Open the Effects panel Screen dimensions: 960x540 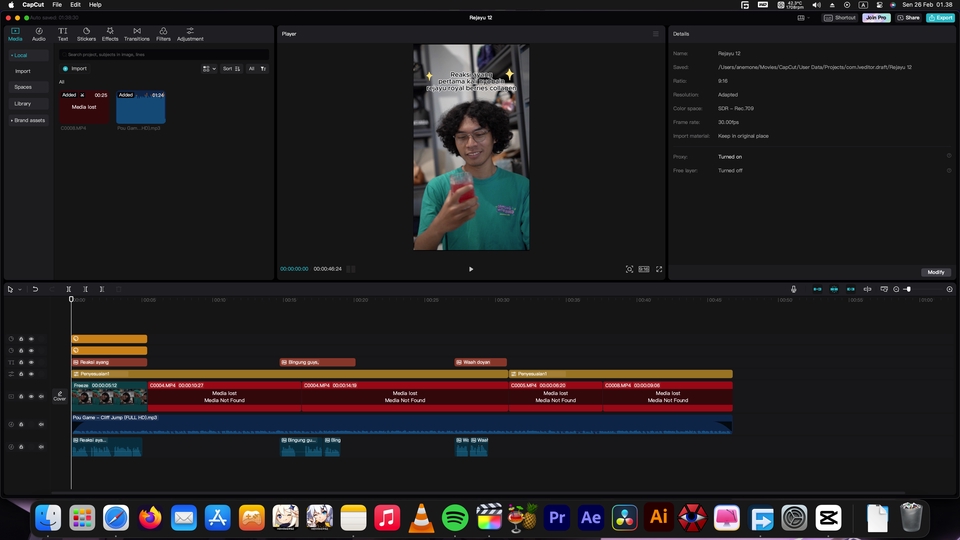pyautogui.click(x=110, y=34)
